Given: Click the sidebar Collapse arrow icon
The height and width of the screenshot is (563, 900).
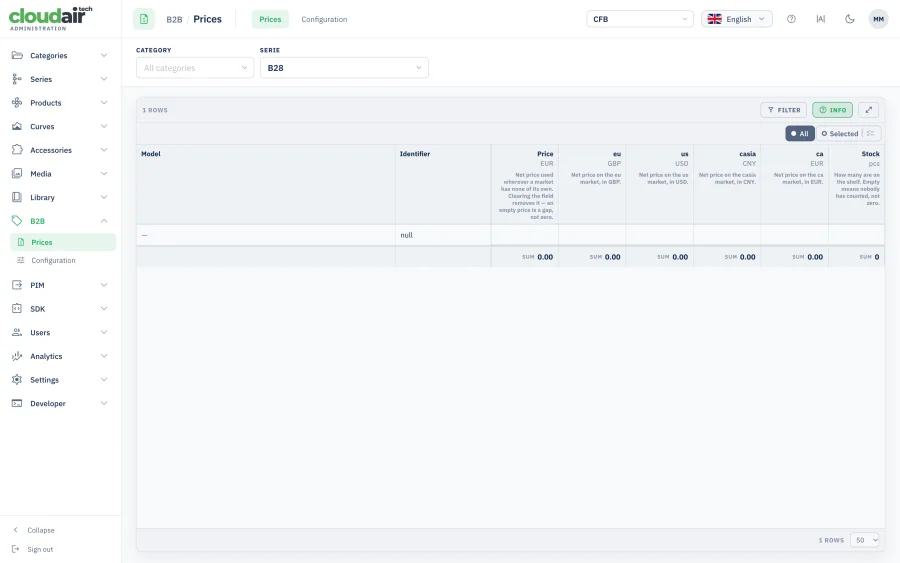Looking at the screenshot, I should [x=15, y=530].
